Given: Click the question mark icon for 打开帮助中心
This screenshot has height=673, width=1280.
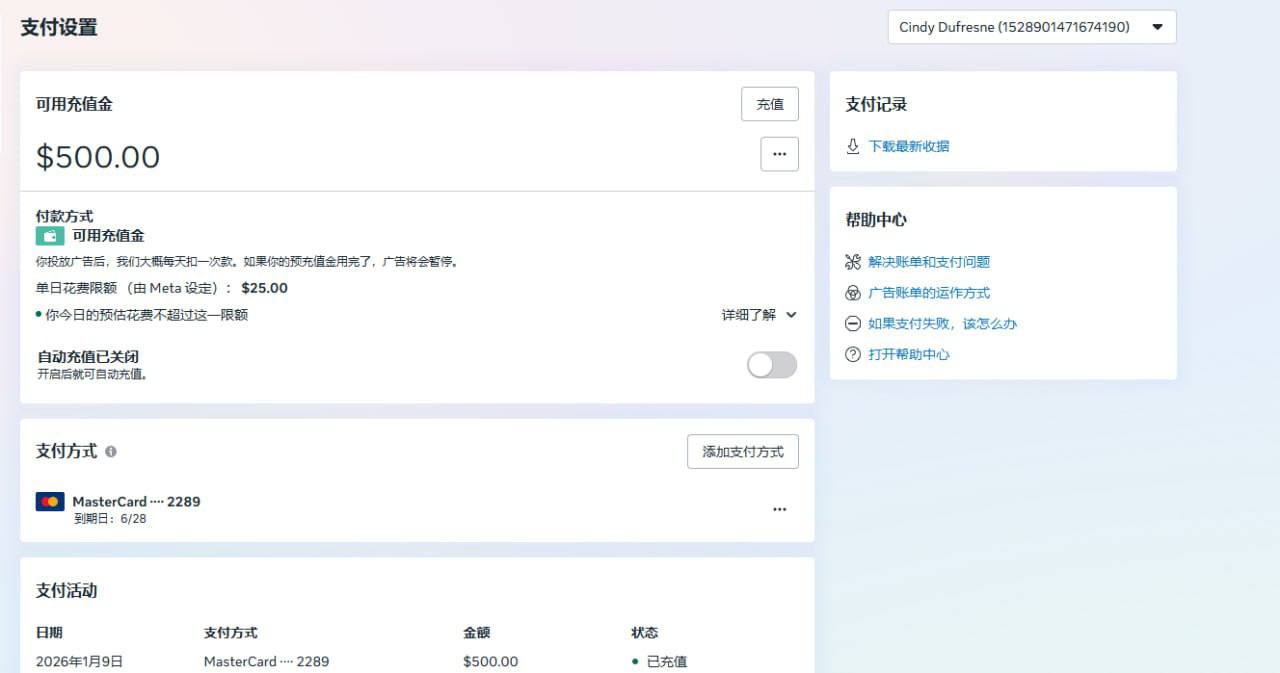Looking at the screenshot, I should pyautogui.click(x=853, y=355).
